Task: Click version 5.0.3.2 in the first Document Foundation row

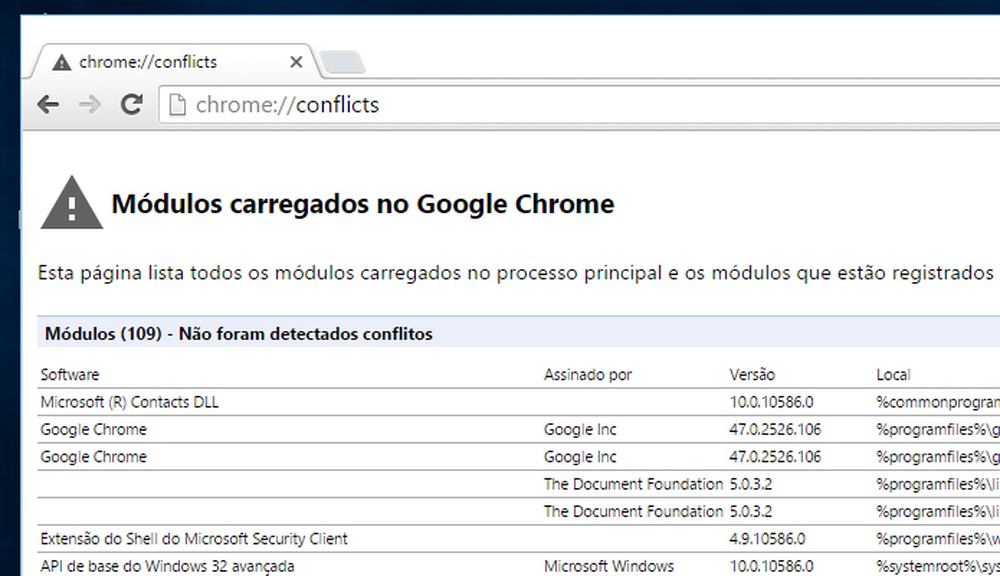Action: click(x=751, y=484)
